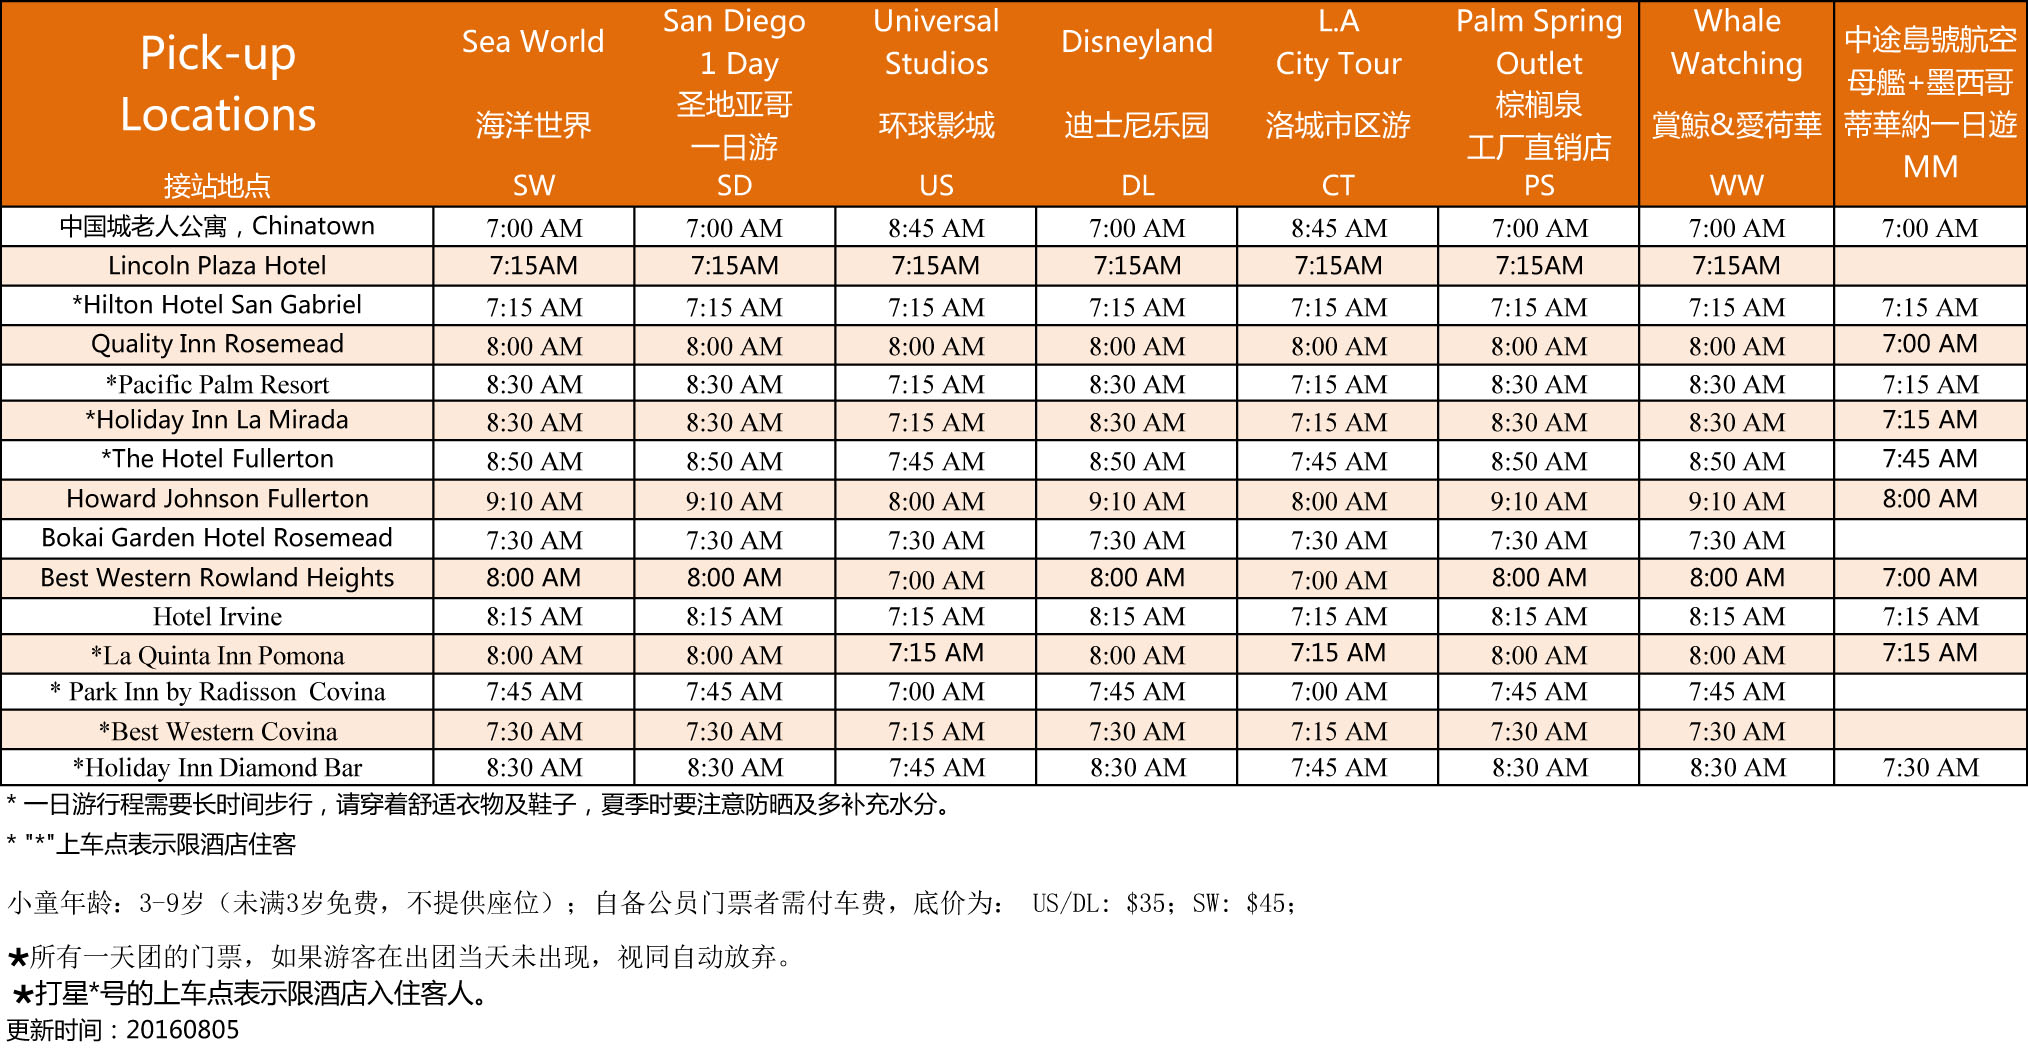Click the Pick-up Locations header

pyautogui.click(x=217, y=104)
